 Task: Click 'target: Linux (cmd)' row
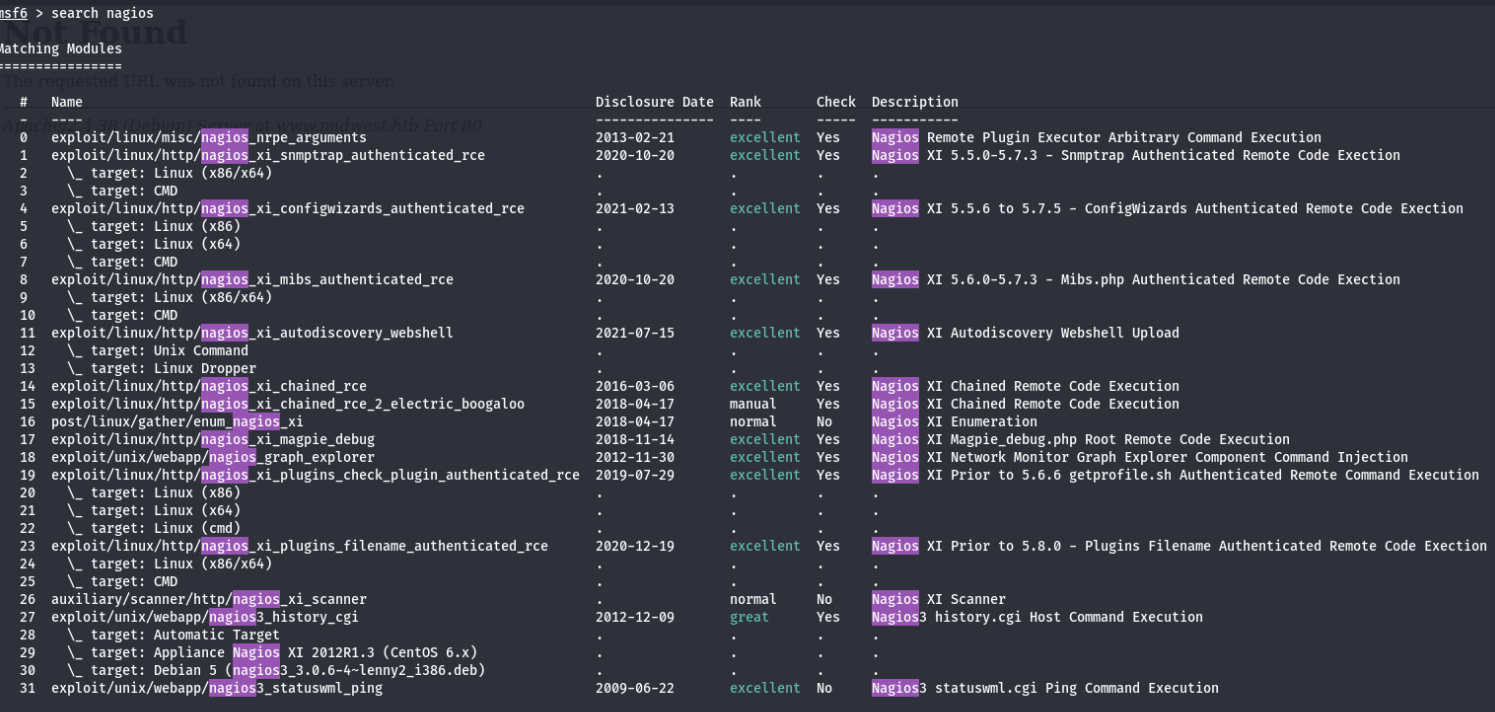[x=154, y=528]
